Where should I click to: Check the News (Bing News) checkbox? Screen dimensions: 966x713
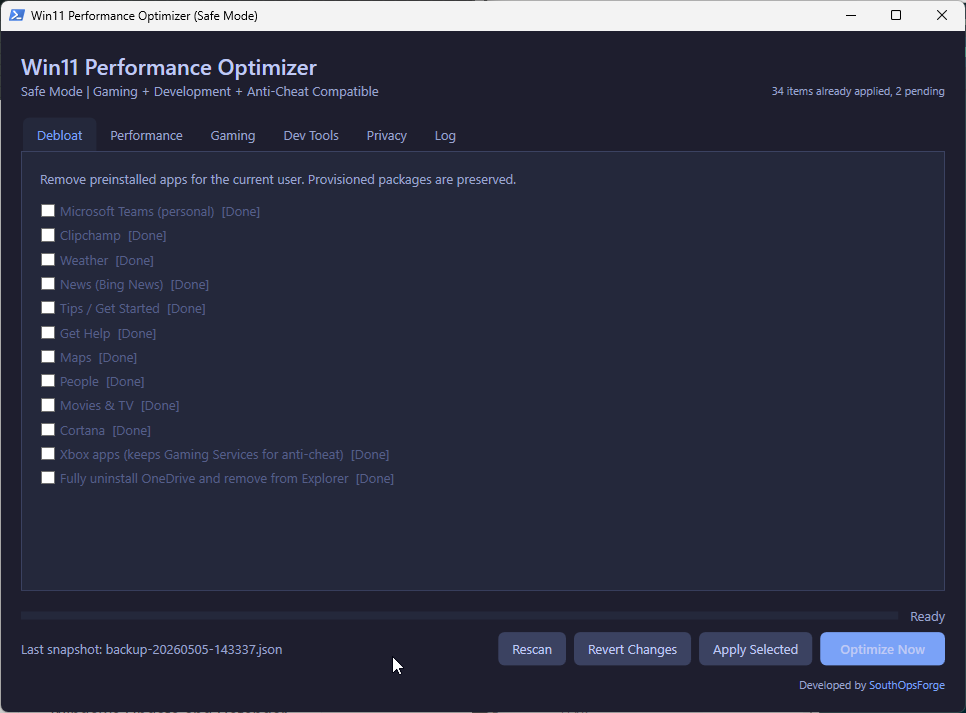[x=47, y=283]
